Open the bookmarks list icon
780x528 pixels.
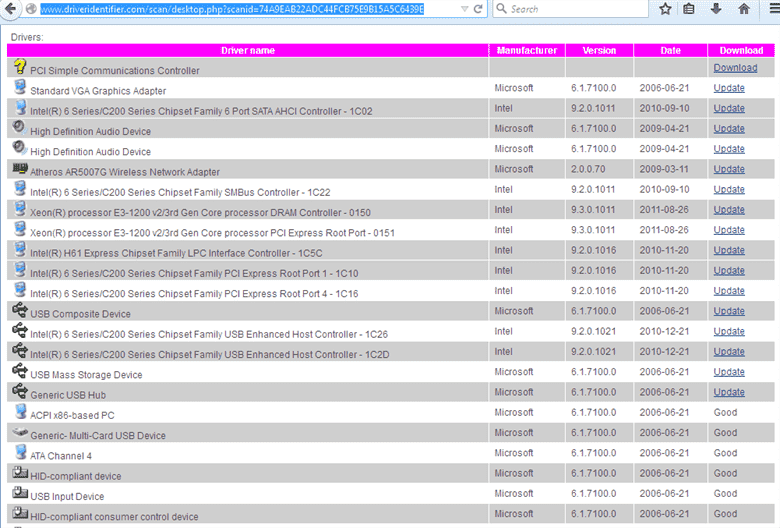coord(689,8)
